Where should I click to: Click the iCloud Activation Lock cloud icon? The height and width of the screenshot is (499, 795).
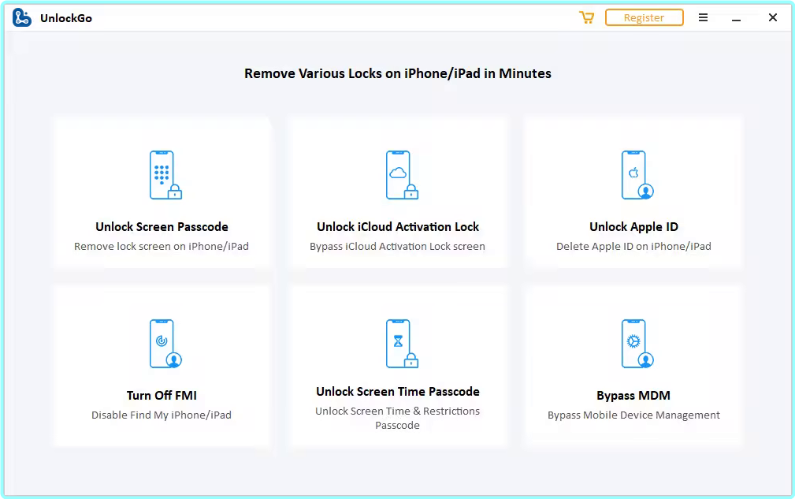tap(400, 176)
